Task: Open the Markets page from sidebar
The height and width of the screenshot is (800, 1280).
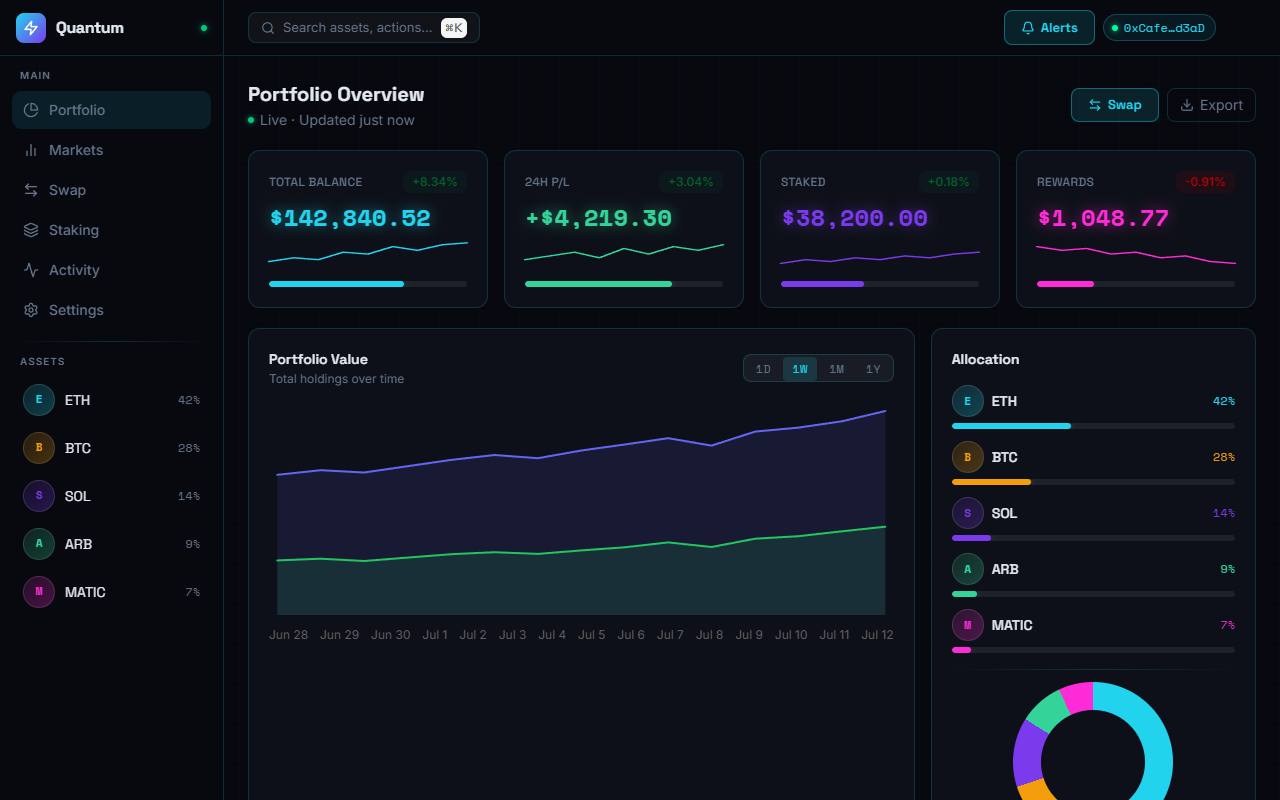Action: click(x=112, y=150)
